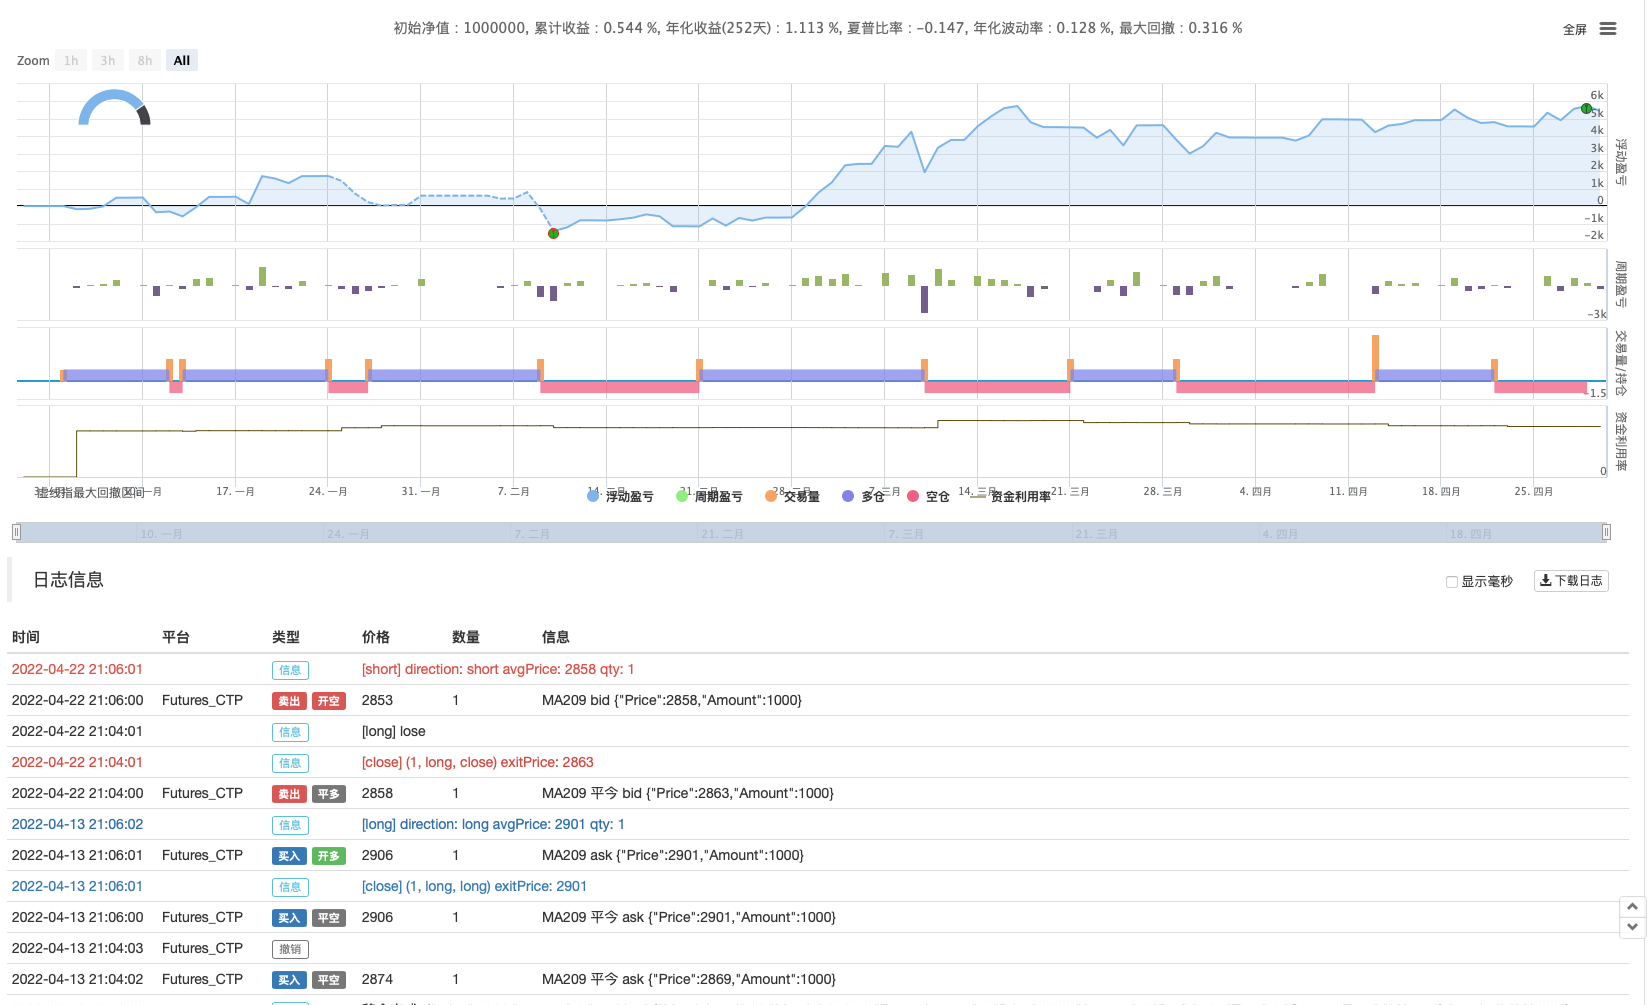The width and height of the screenshot is (1648, 1005).
Task: Click 平空 badge on 2022-04-13 21:06:00 row
Action: coord(329,918)
